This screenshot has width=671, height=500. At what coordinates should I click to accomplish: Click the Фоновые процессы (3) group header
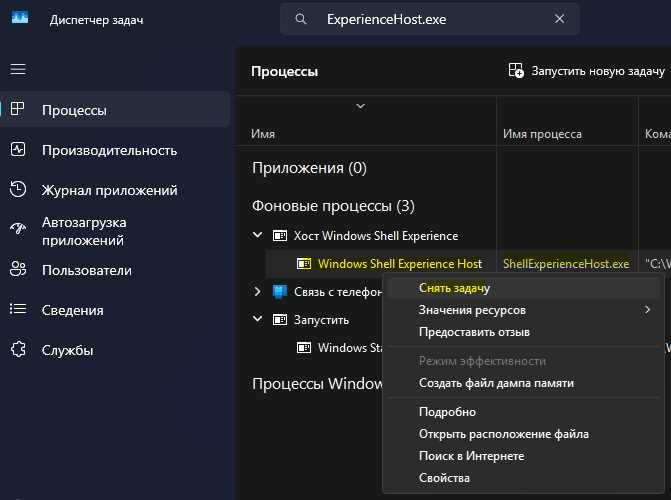pyautogui.click(x=333, y=206)
